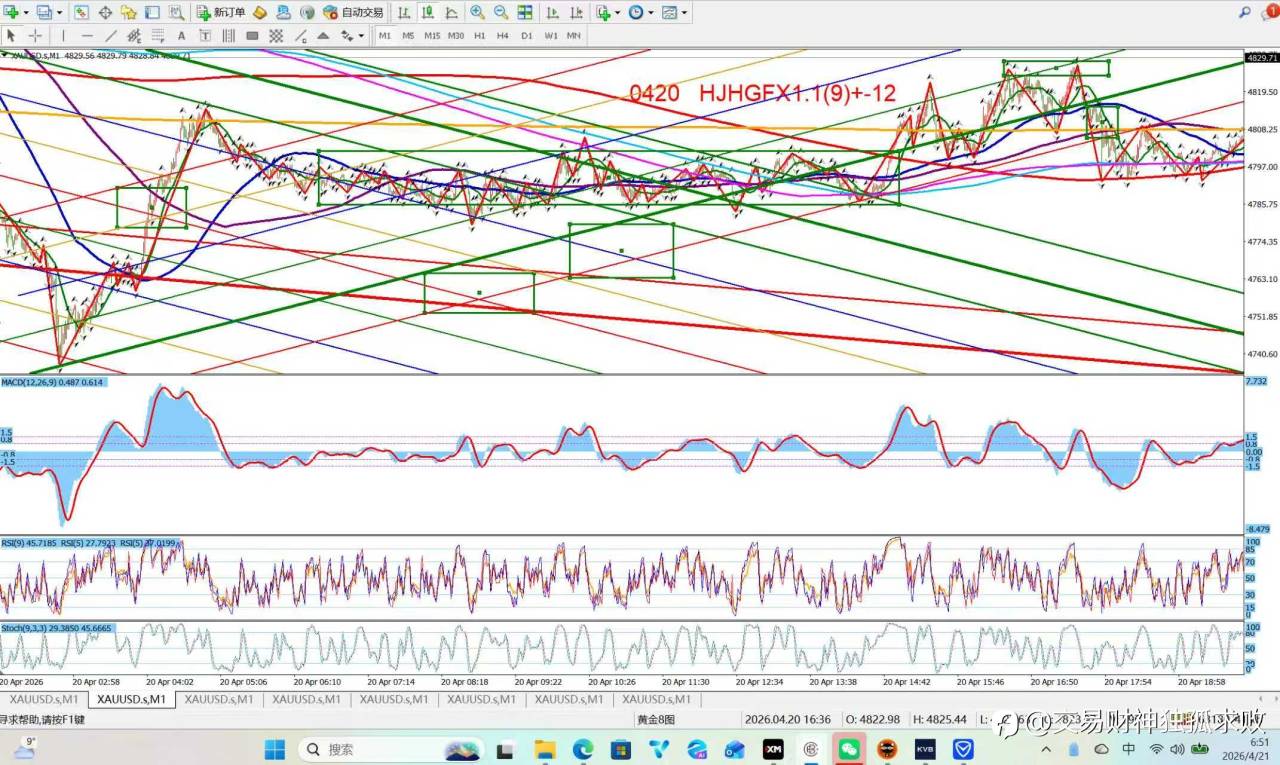Zoom out of the chart
Image resolution: width=1280 pixels, height=765 pixels.
click(500, 13)
